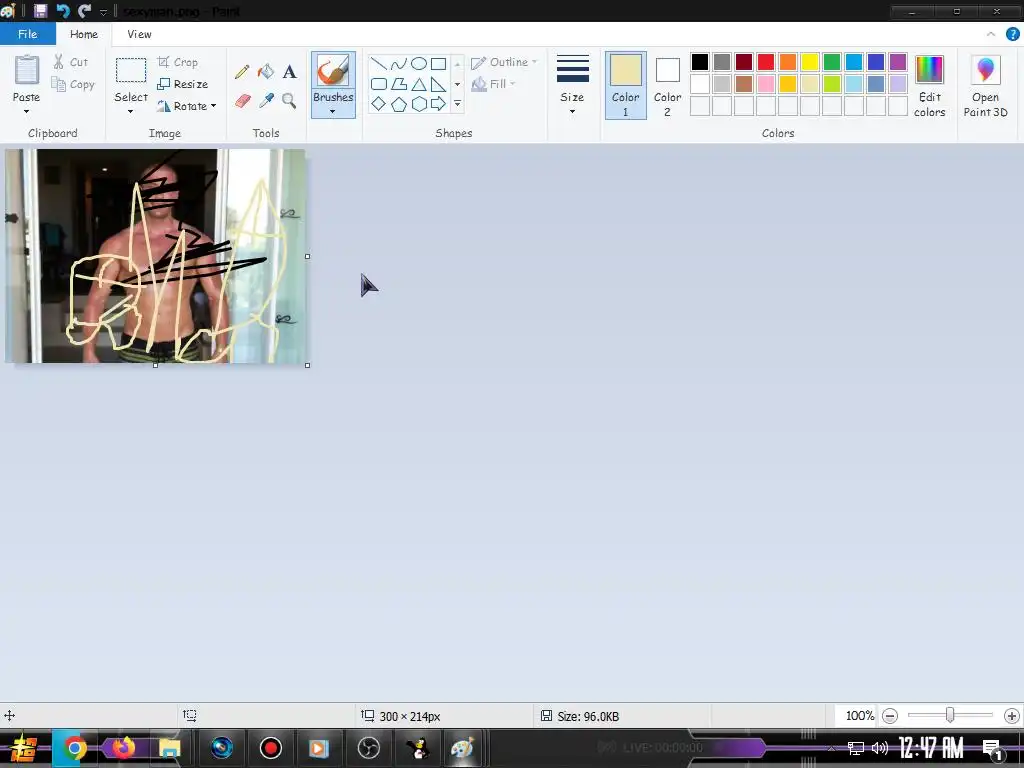Click the rectangular Select tool box
This screenshot has width=1024, height=768.
tap(131, 71)
